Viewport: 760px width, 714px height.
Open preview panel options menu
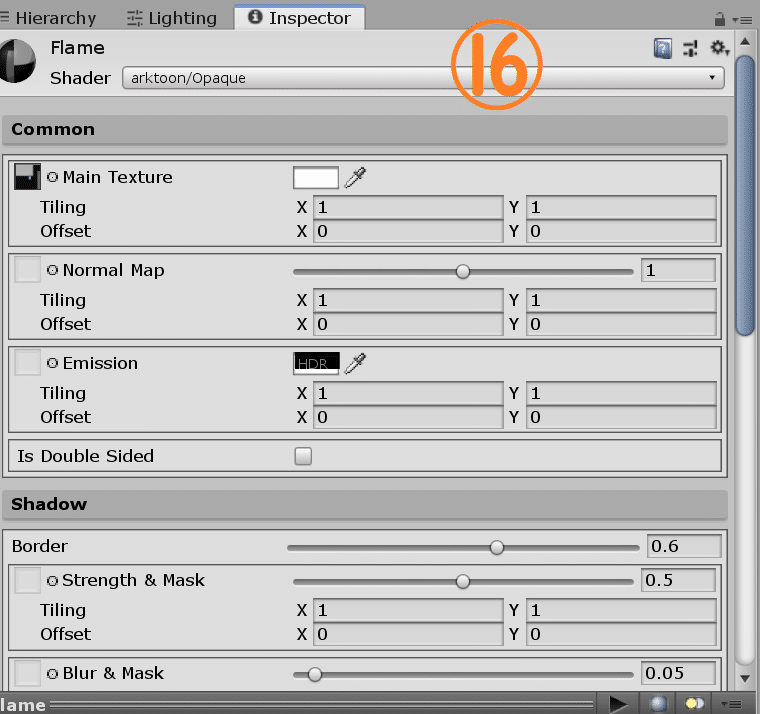731,704
